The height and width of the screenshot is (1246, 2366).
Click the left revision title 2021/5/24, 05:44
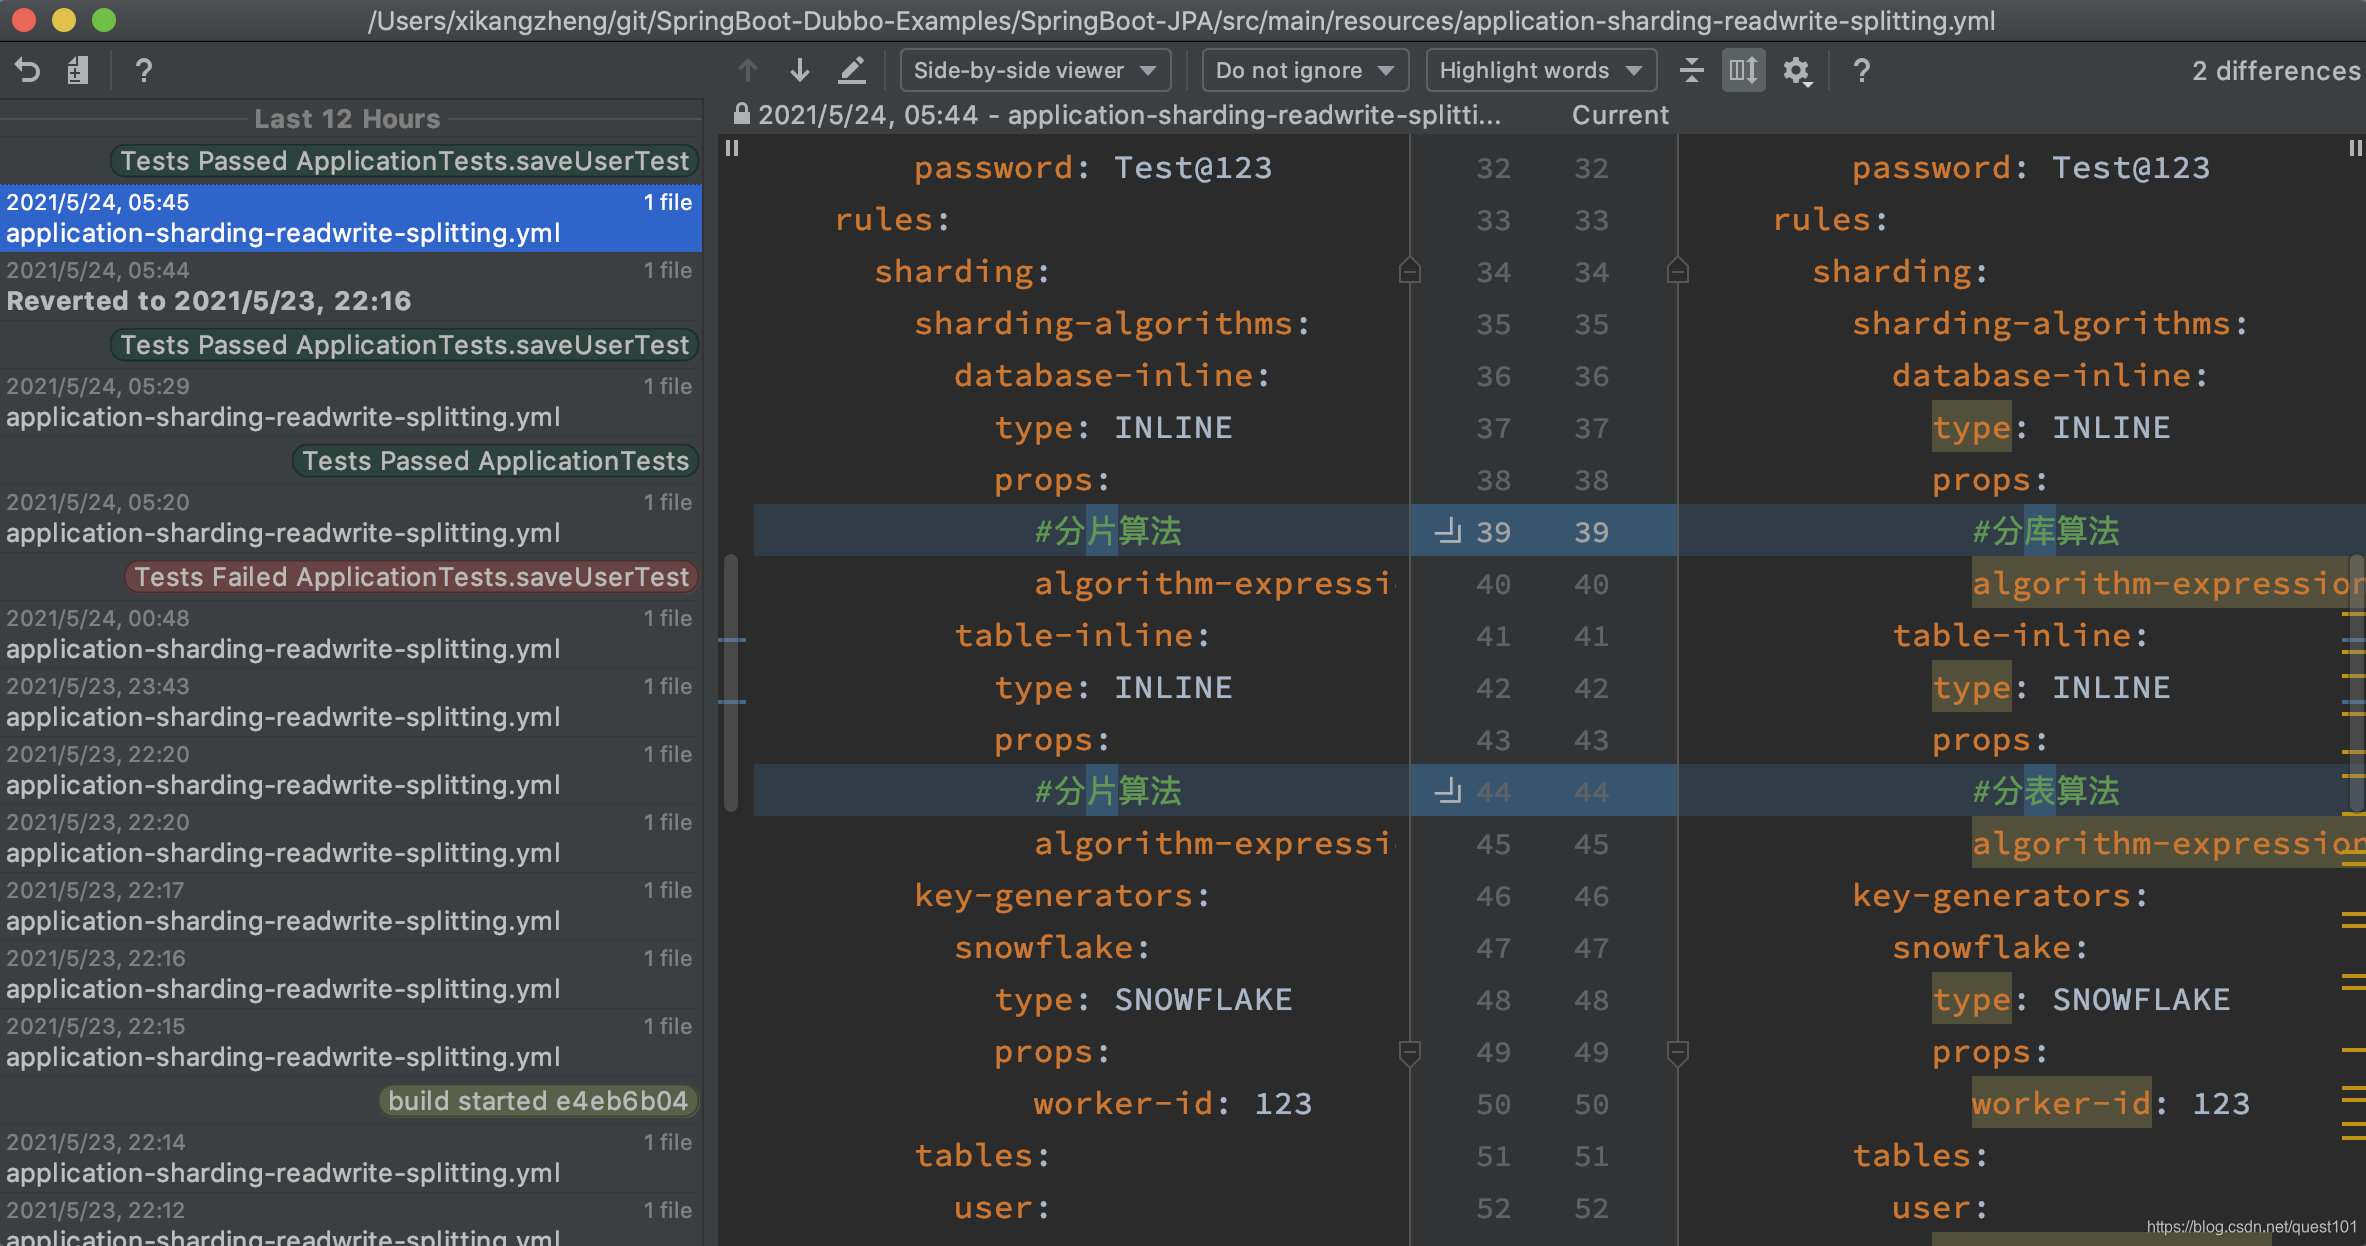point(1130,115)
